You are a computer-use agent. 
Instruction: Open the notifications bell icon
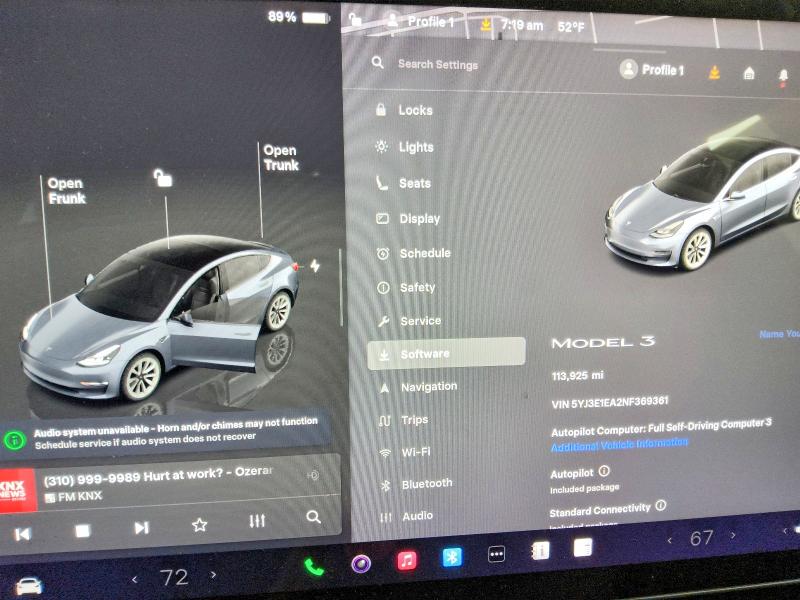(x=783, y=77)
